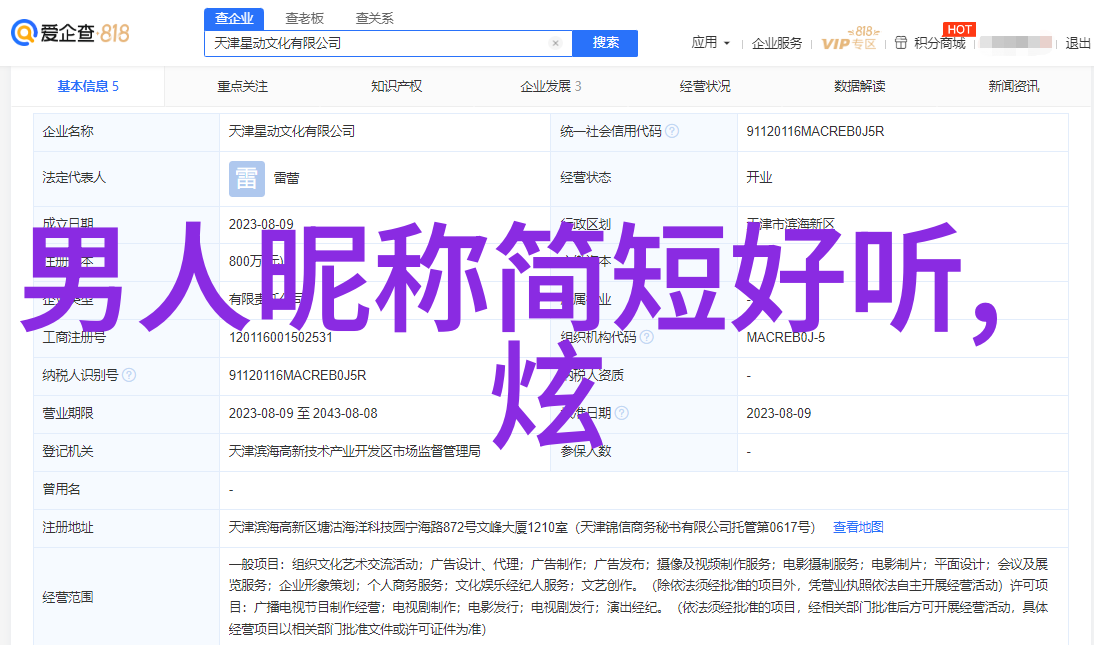The width and height of the screenshot is (1094, 645).
Task: Select the 核准日期 value 2023-08-09
Action: point(779,413)
